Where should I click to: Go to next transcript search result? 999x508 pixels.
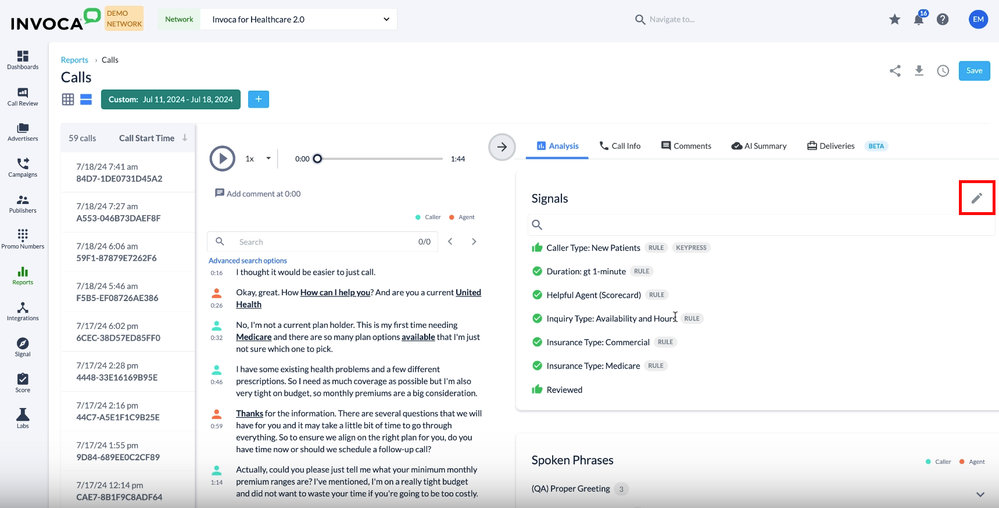pos(473,242)
